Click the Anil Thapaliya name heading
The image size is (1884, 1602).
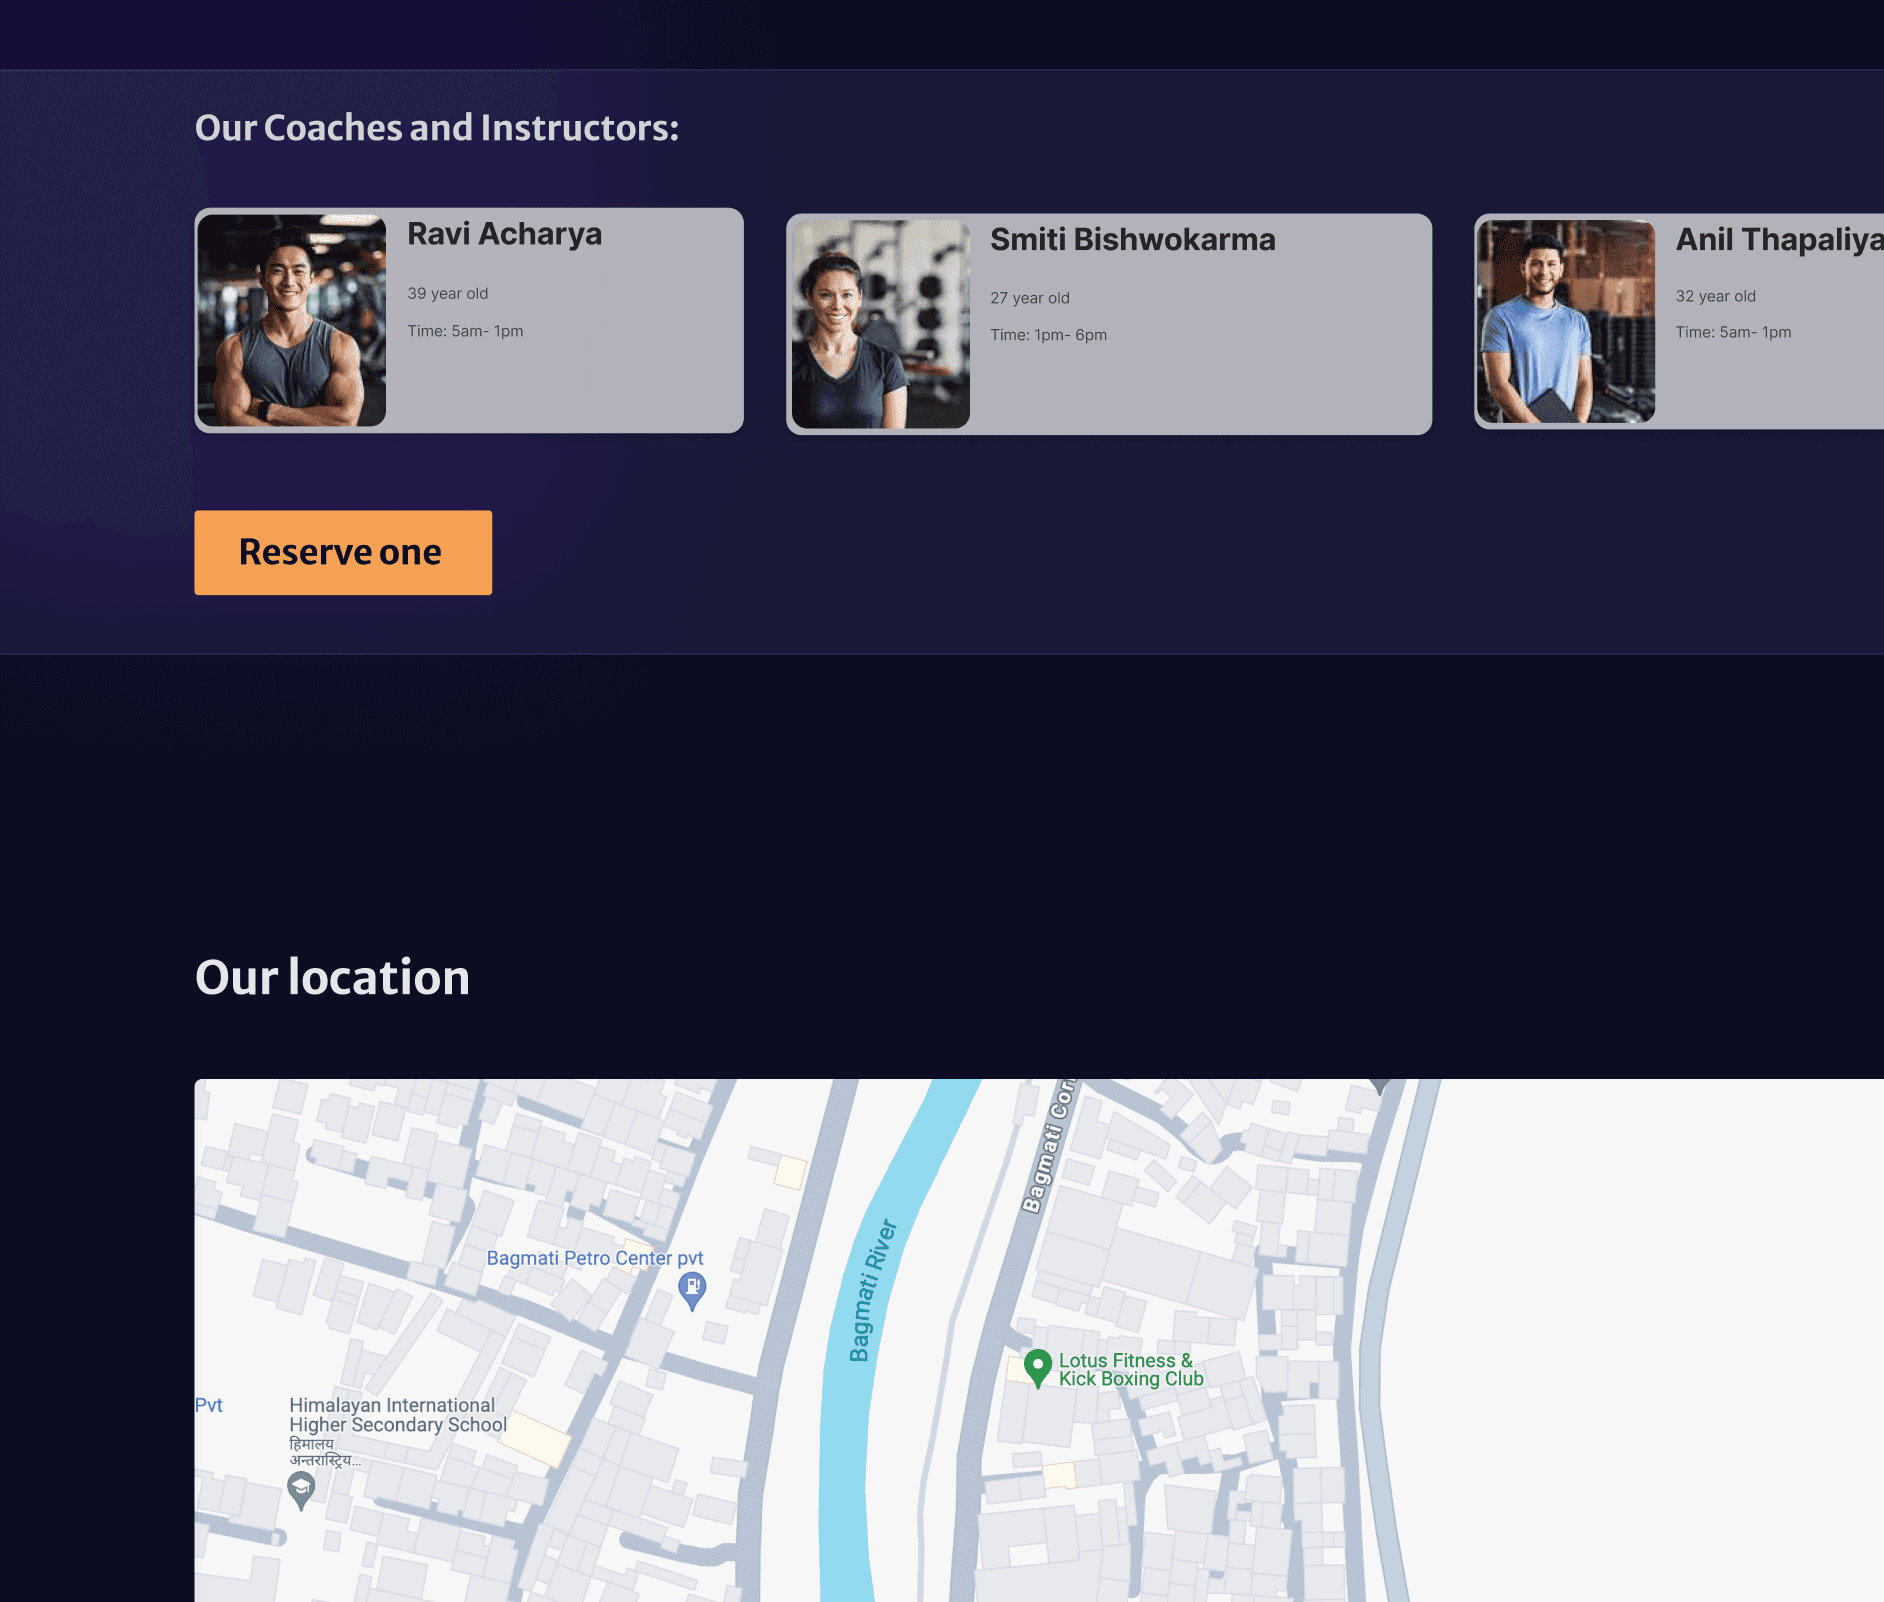tap(1778, 240)
